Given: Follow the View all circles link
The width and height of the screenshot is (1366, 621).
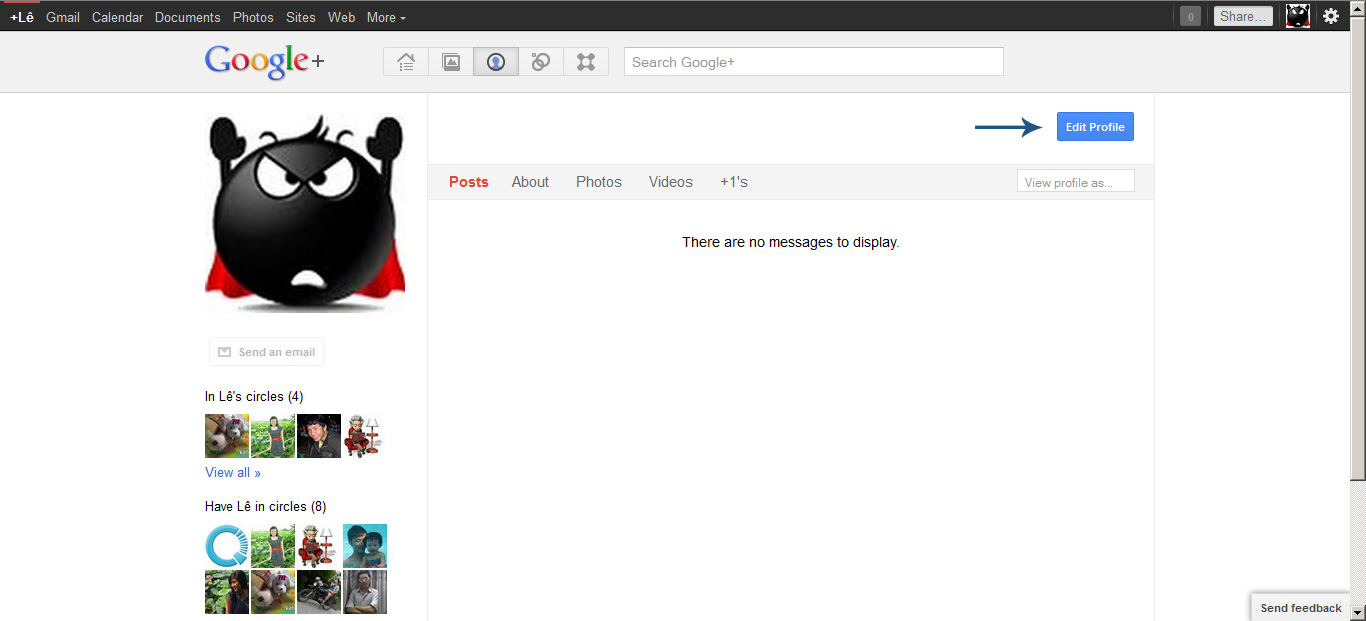Looking at the screenshot, I should tap(233, 473).
